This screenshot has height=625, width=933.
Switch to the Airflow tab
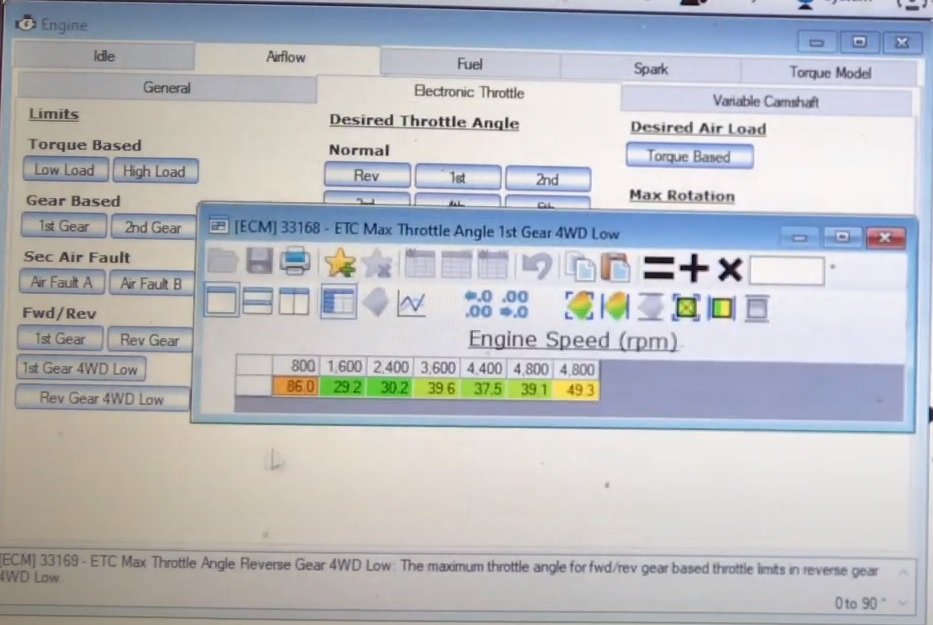[286, 57]
